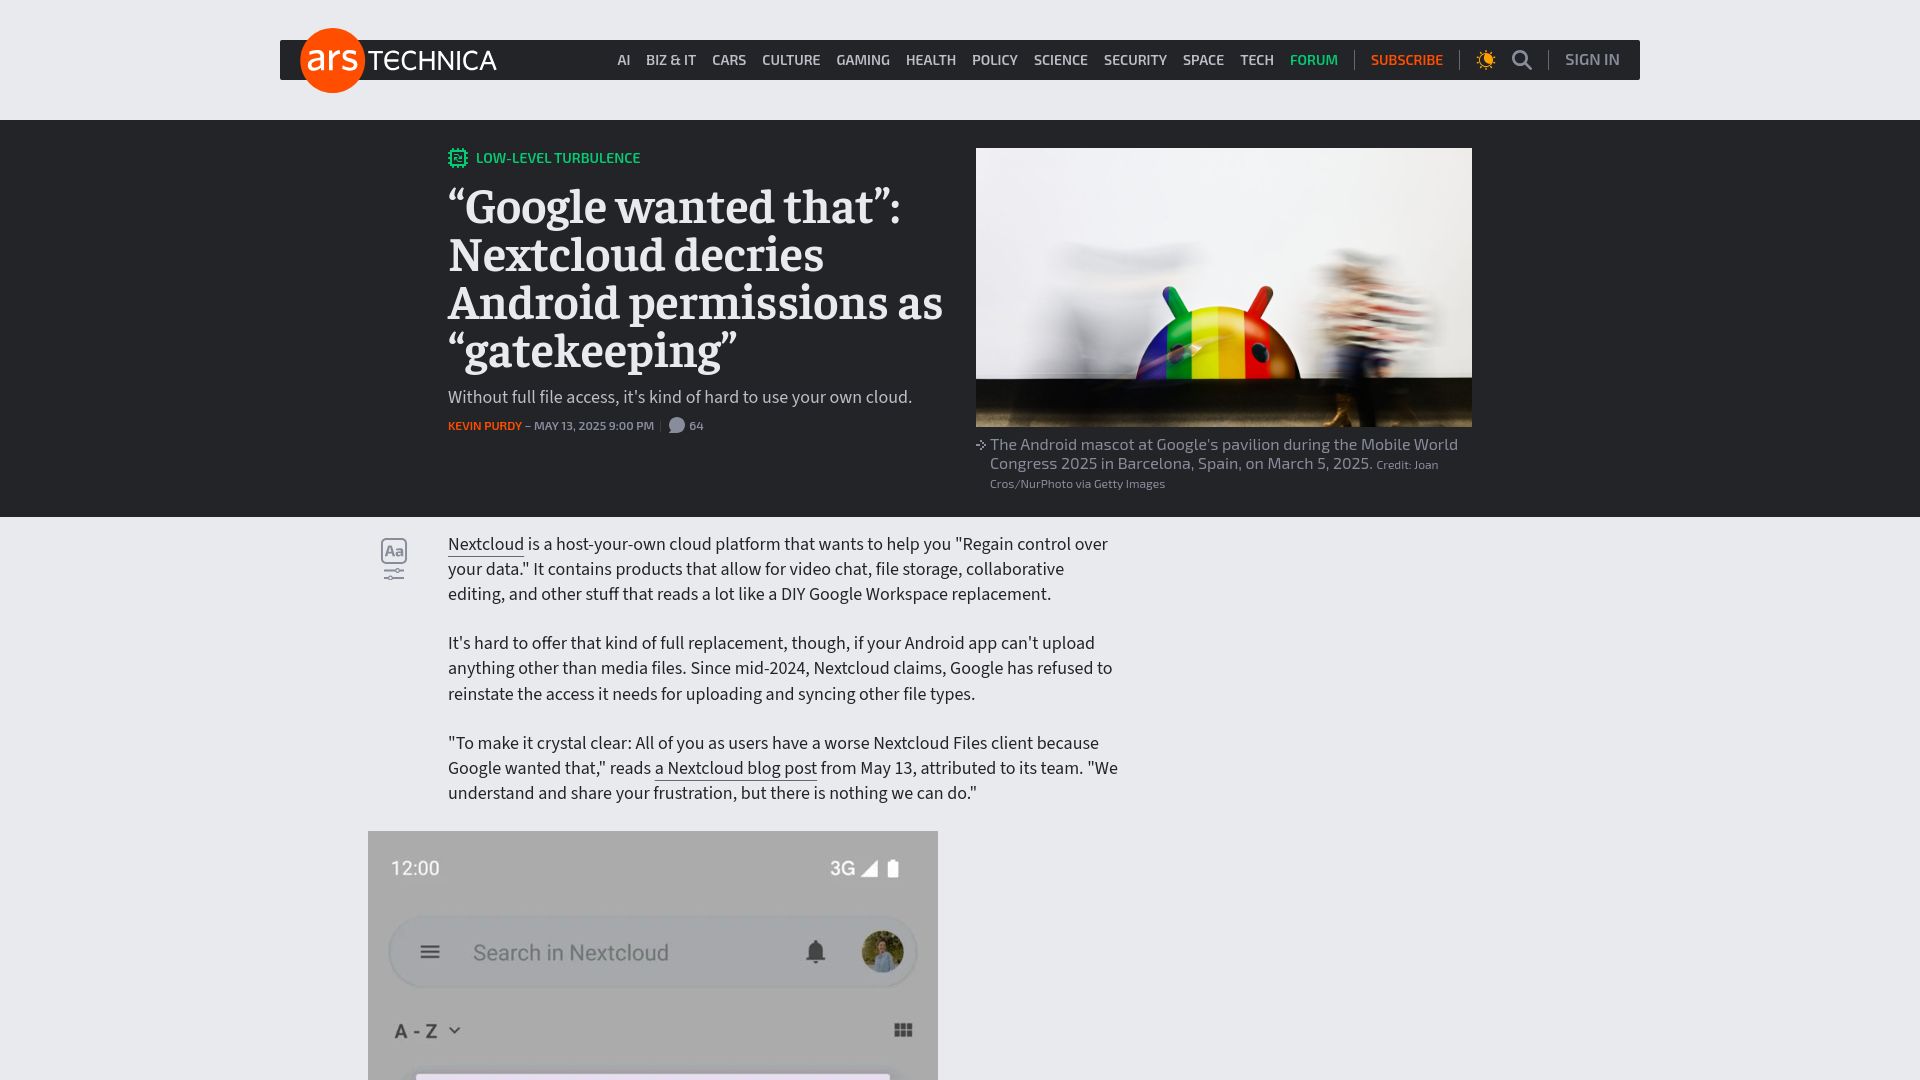The image size is (1920, 1080).
Task: Click SIGN IN
Action: click(x=1592, y=60)
